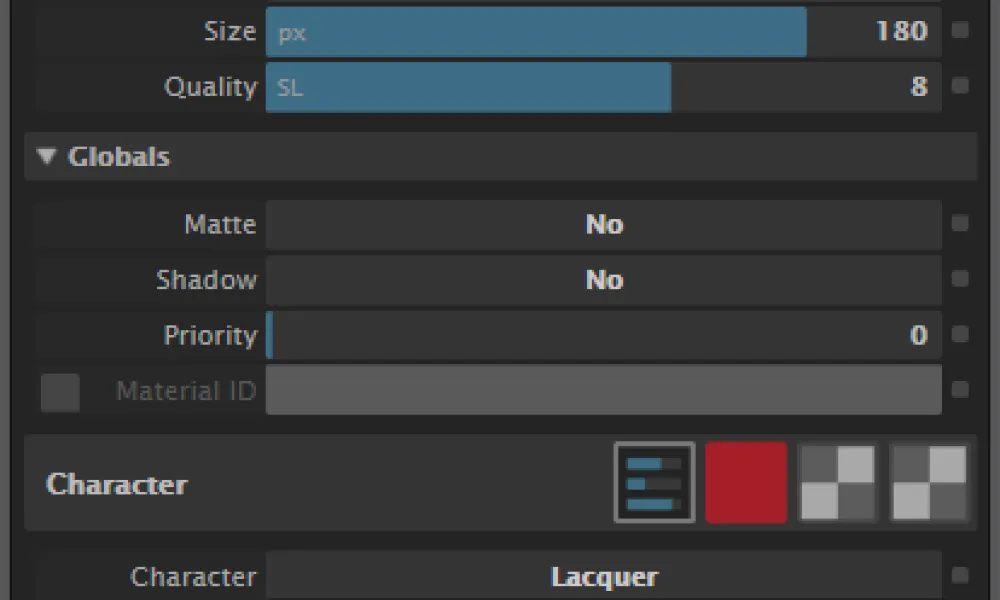The height and width of the screenshot is (600, 1000).
Task: Click the Quality SL slider
Action: point(603,87)
